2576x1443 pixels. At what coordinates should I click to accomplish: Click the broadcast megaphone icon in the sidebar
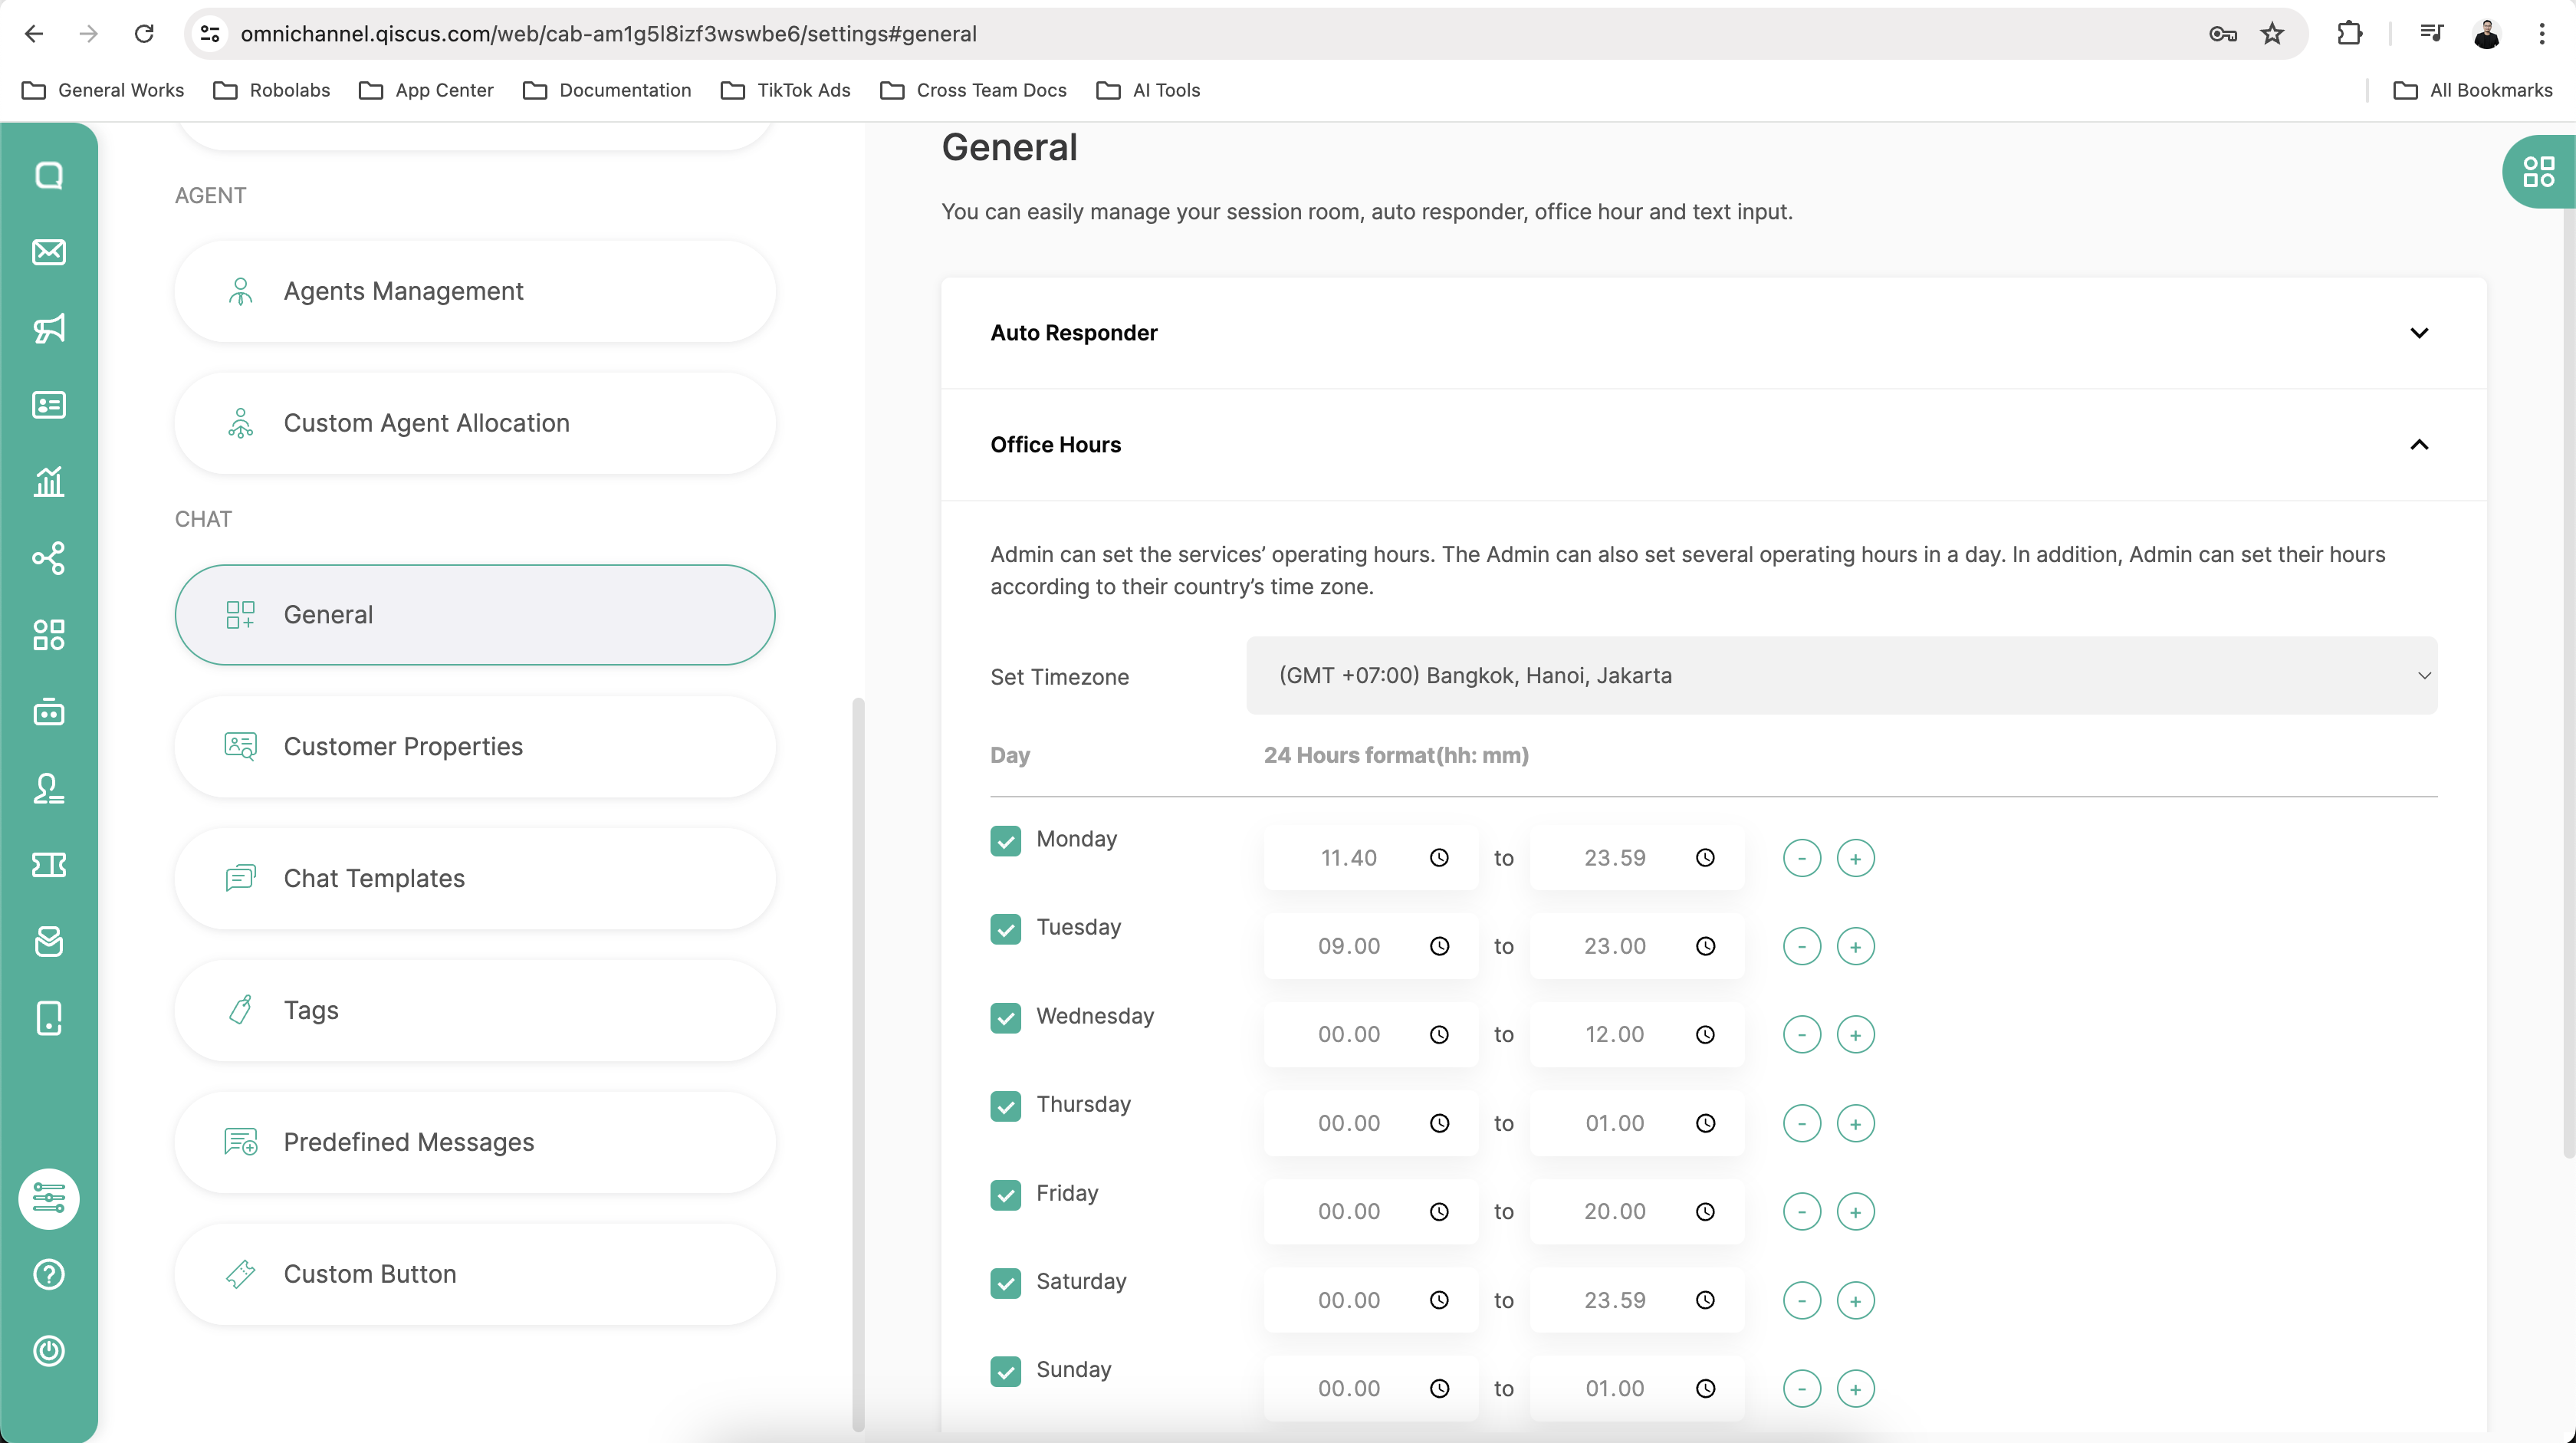click(x=49, y=328)
